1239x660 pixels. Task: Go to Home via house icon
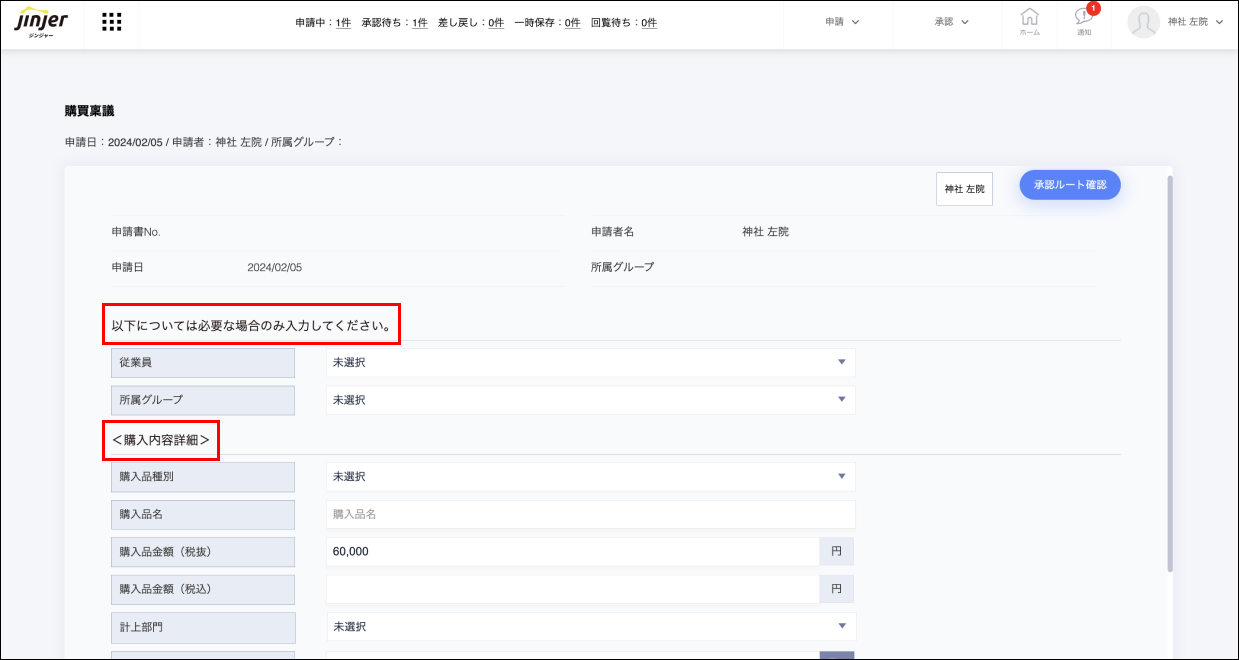point(1029,22)
